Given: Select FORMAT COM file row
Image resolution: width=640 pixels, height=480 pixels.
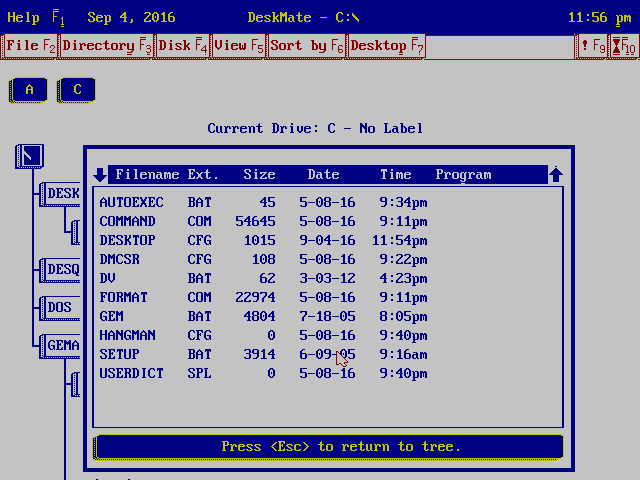Looking at the screenshot, I should 328,298.
